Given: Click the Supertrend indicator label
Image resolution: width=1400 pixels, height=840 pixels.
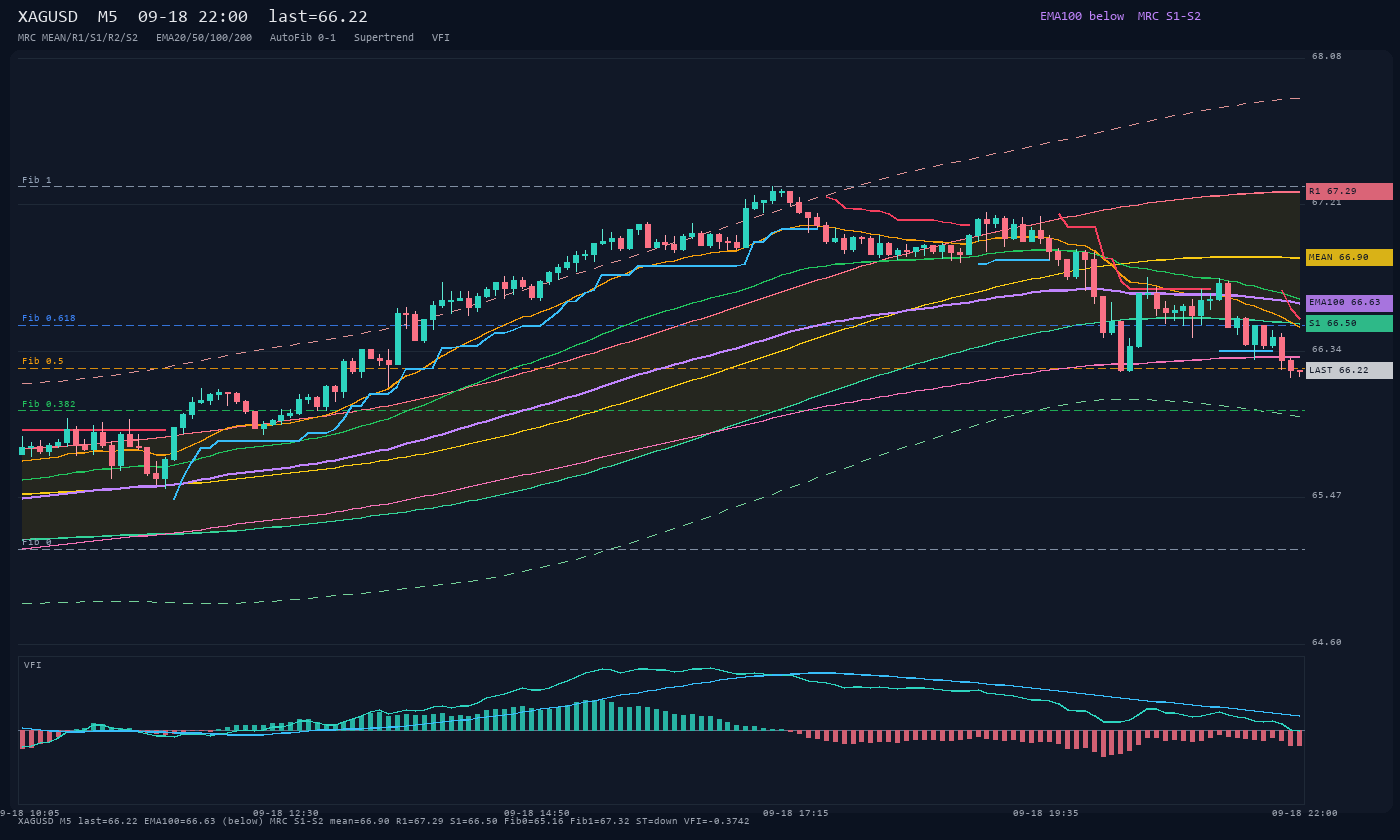Looking at the screenshot, I should [x=384, y=37].
